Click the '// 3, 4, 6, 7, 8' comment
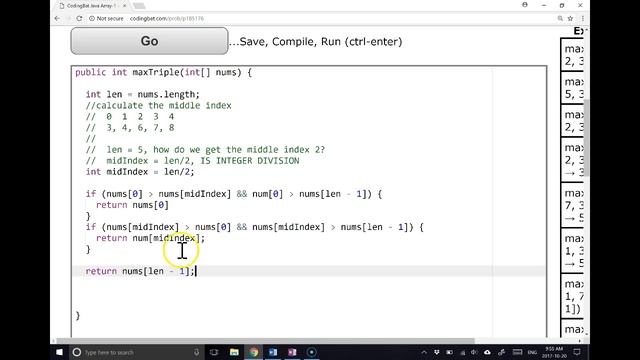640x360 pixels. tap(130, 127)
